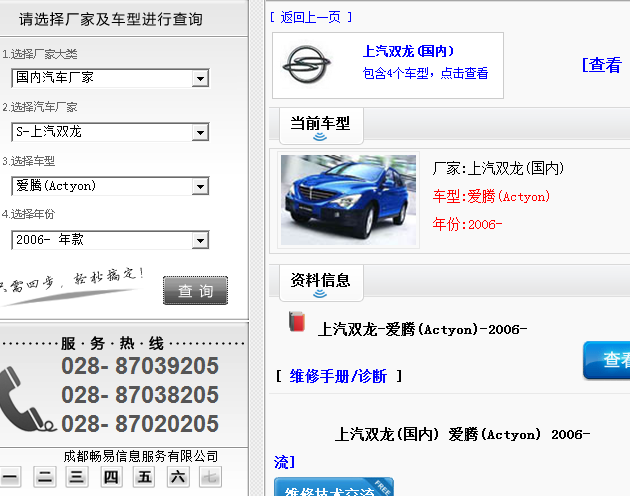Click hotline number 028-87020205
The image size is (630, 496).
(140, 424)
